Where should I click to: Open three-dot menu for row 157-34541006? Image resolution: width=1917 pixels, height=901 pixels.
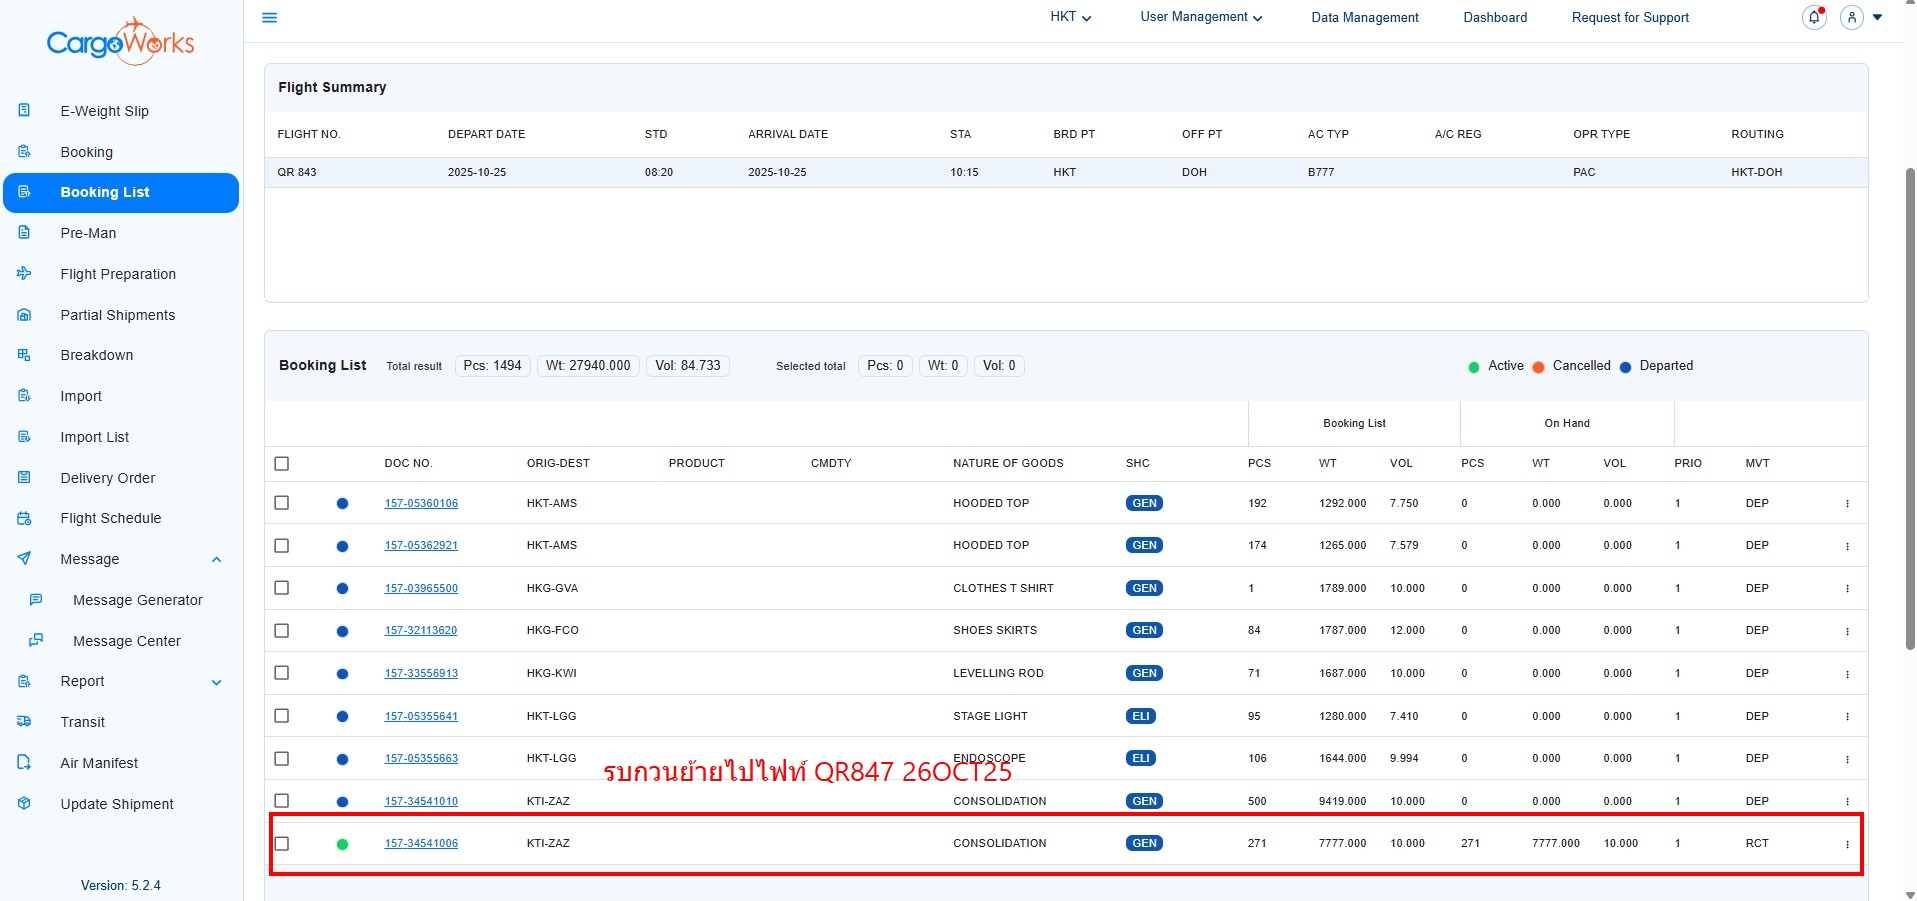point(1847,844)
